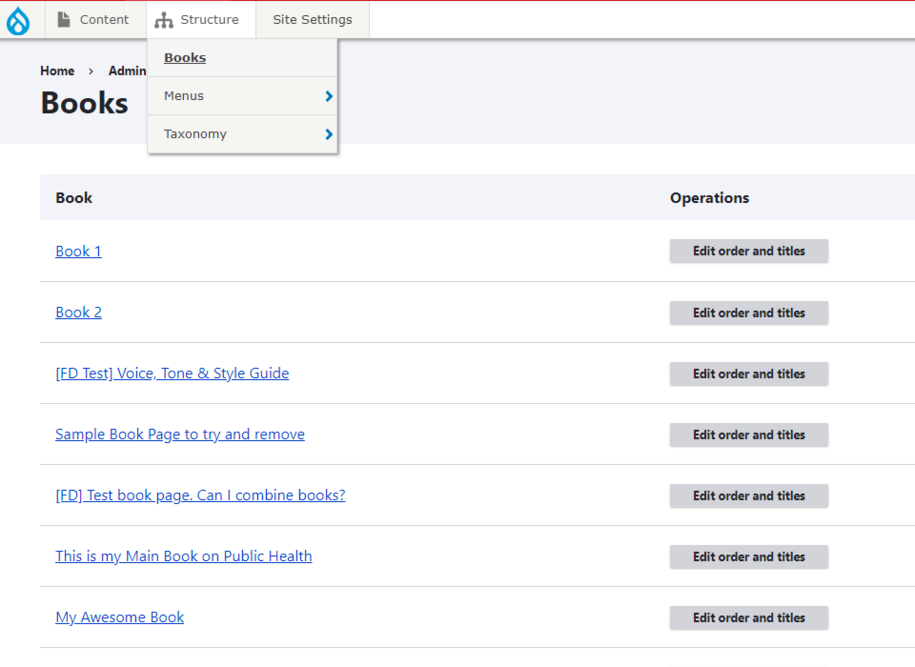Choose Menus from the Structure dropdown
Image resolution: width=915 pixels, height=667 pixels.
(184, 96)
